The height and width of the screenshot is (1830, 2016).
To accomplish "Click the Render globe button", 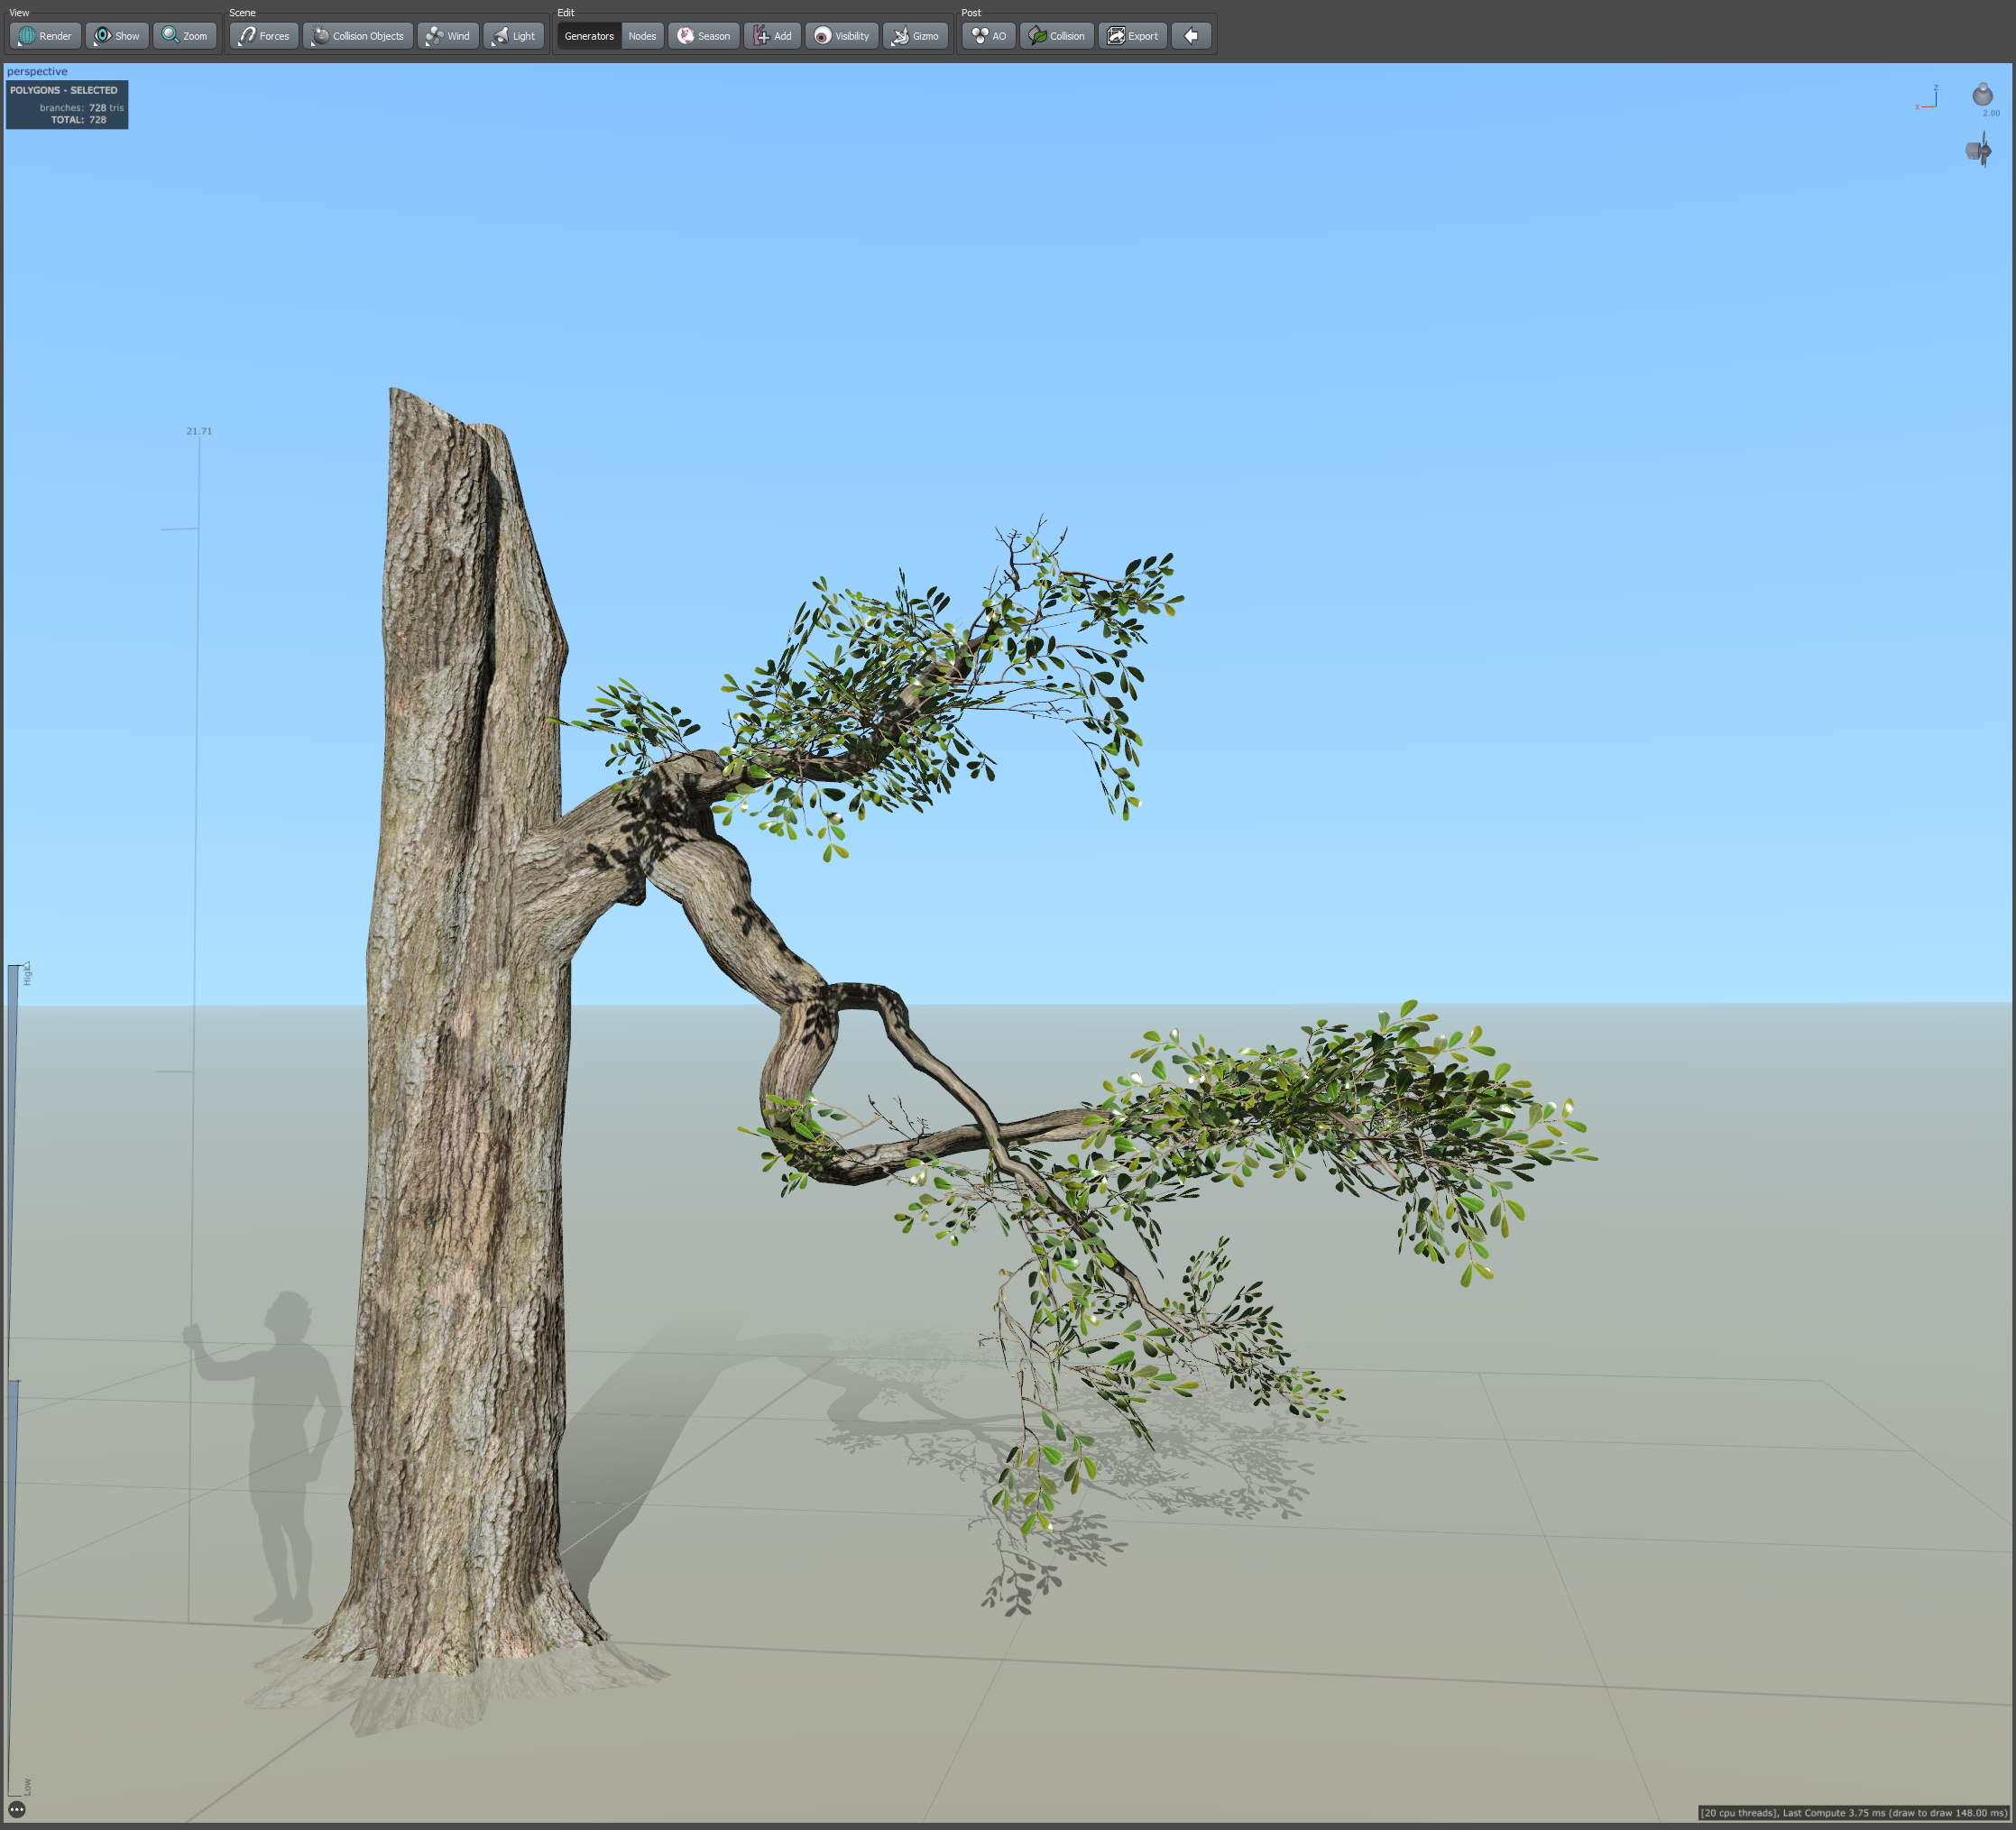I will coord(45,36).
